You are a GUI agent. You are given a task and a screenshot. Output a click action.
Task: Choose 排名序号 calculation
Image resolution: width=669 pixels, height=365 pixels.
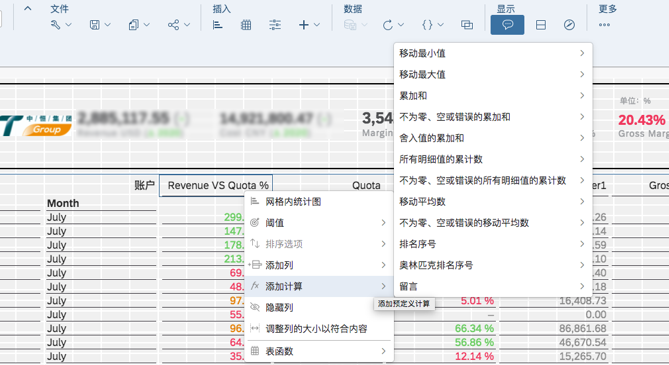493,244
